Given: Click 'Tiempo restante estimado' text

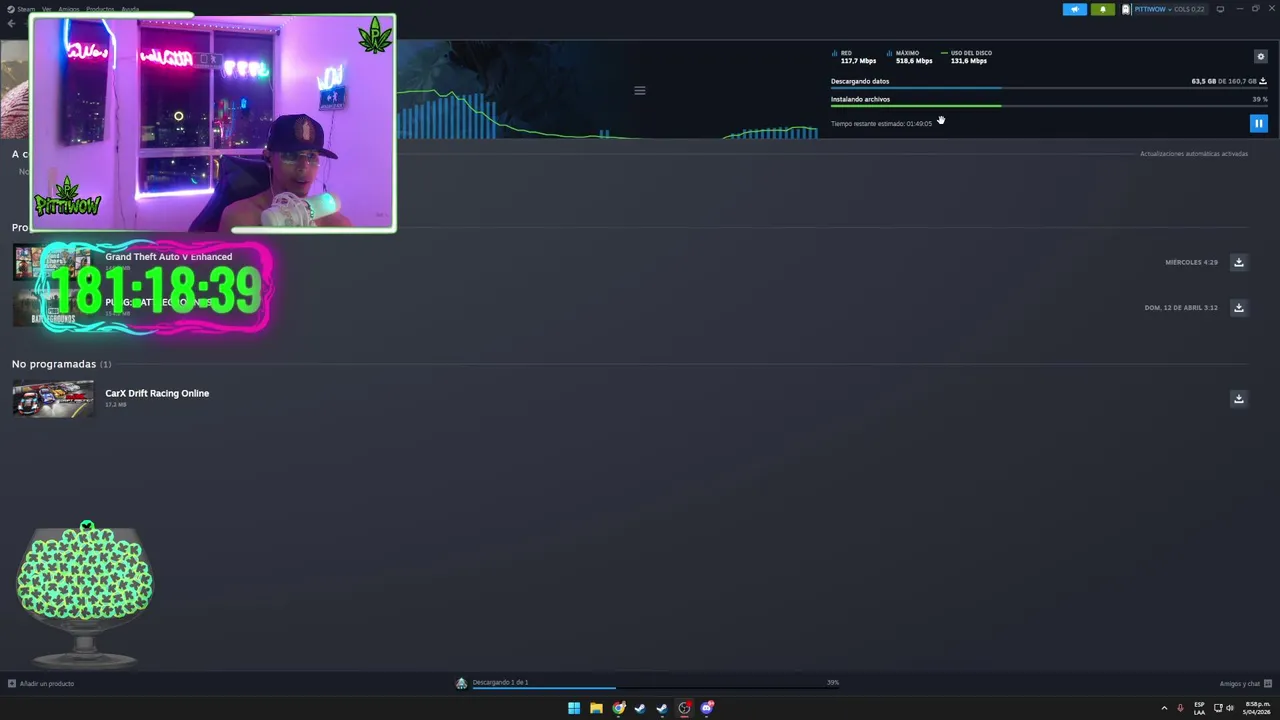Looking at the screenshot, I should click(x=881, y=124).
